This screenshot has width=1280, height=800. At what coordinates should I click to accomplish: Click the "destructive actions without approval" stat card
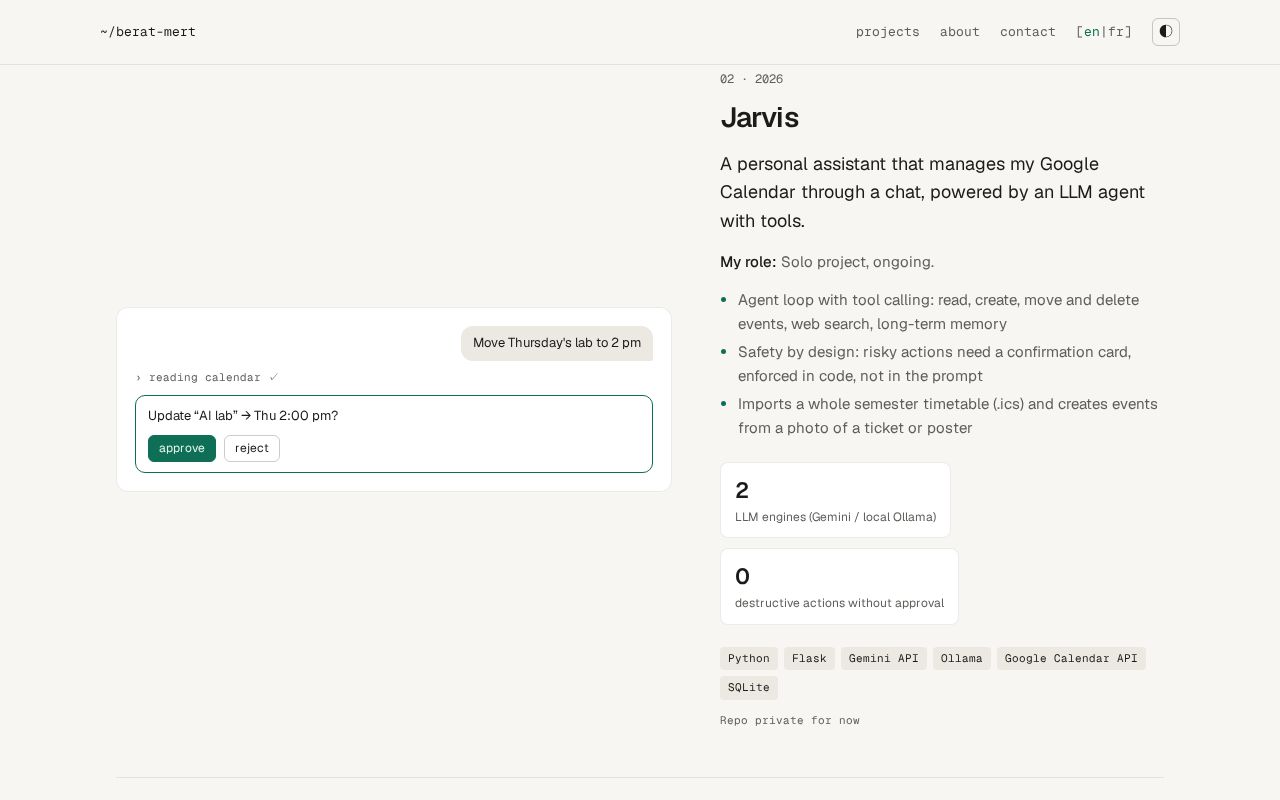[839, 587]
